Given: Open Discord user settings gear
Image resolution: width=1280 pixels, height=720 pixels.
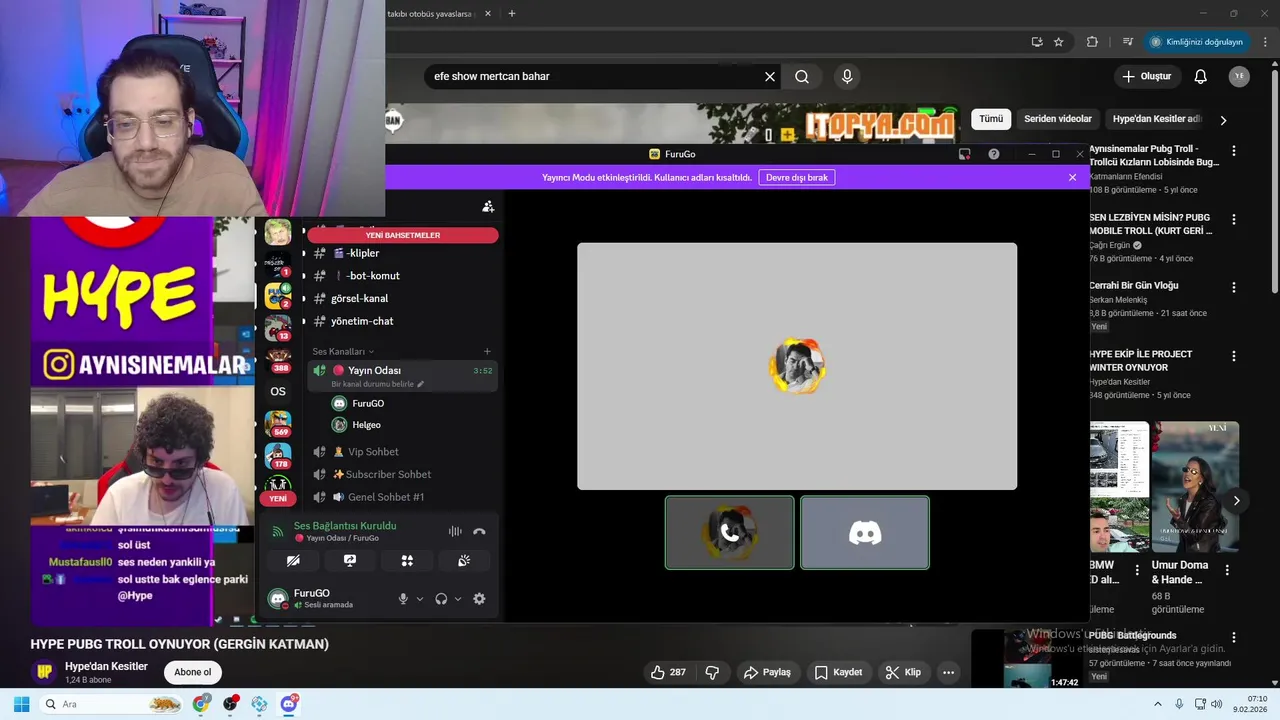Looking at the screenshot, I should pyautogui.click(x=479, y=599).
